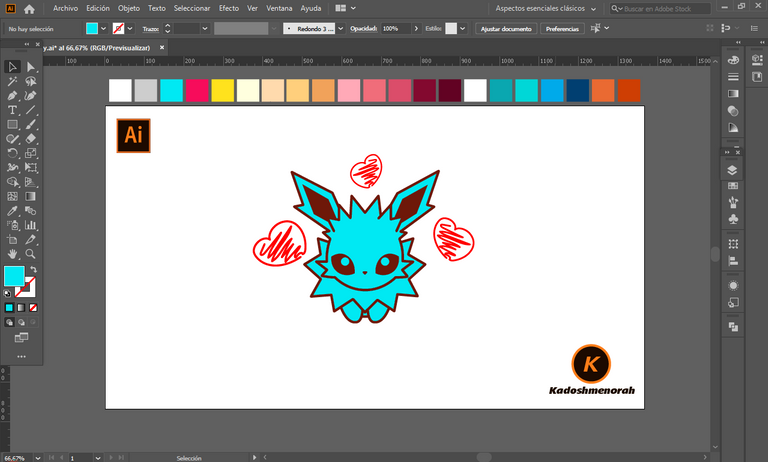The image size is (768, 462).
Task: Select the Pen tool
Action: (12, 96)
